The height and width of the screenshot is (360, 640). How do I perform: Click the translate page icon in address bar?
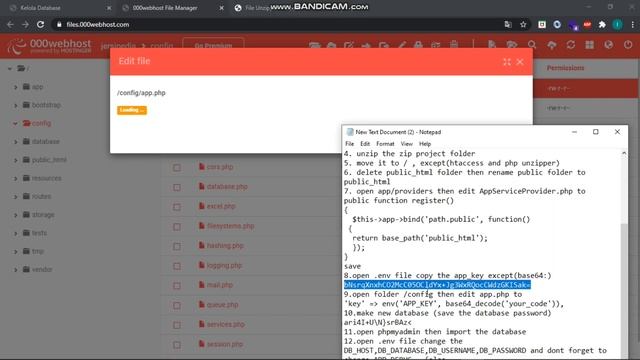(508, 24)
